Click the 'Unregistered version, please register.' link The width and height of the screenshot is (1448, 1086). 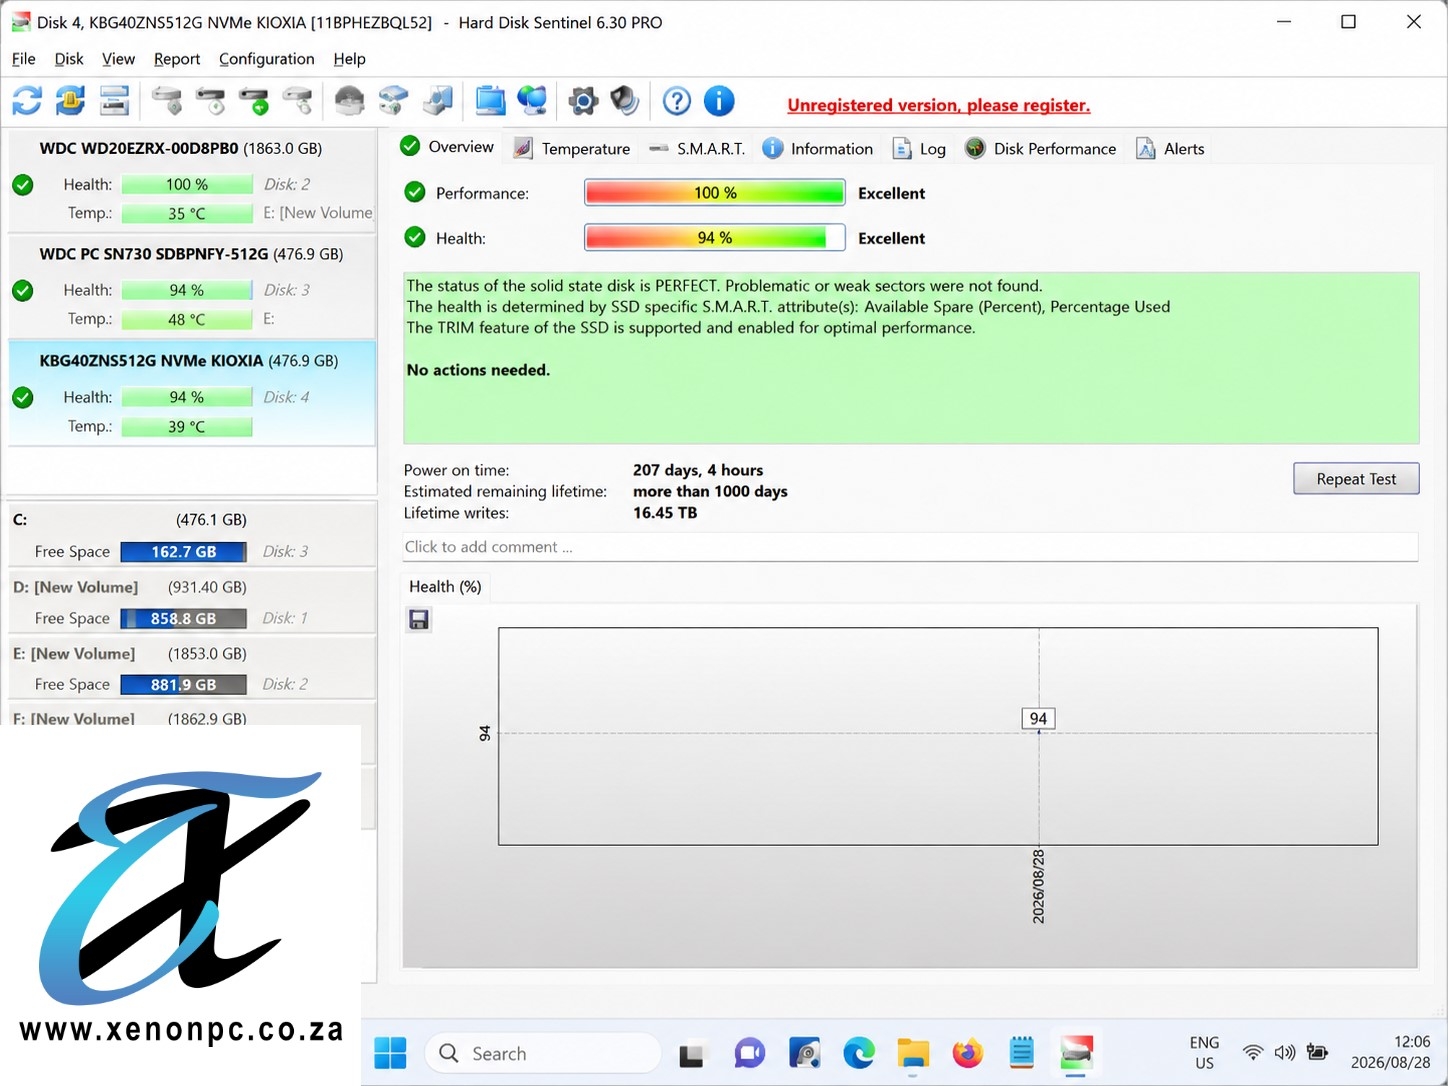pyautogui.click(x=938, y=105)
